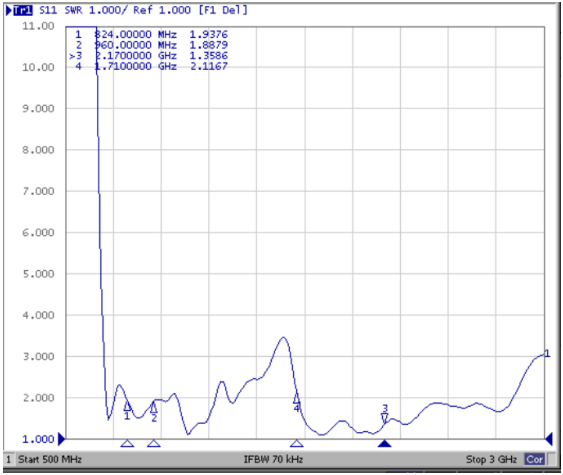Select marker 1 triangle on the trace

(x=127, y=406)
